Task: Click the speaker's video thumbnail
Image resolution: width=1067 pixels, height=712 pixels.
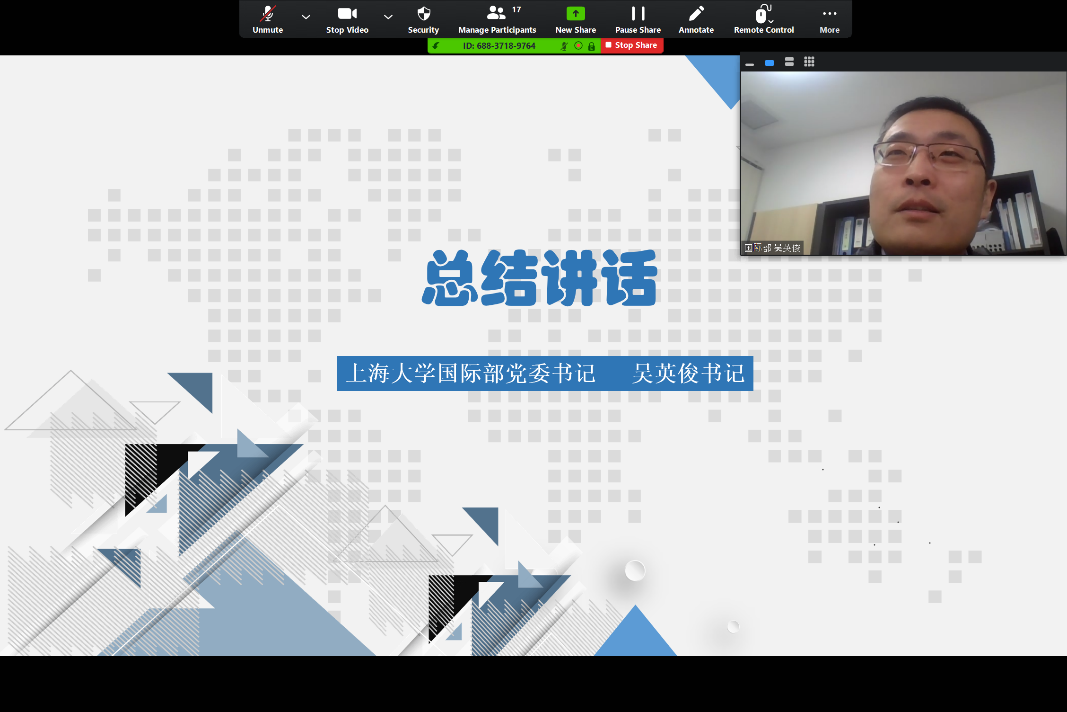Action: tap(903, 160)
